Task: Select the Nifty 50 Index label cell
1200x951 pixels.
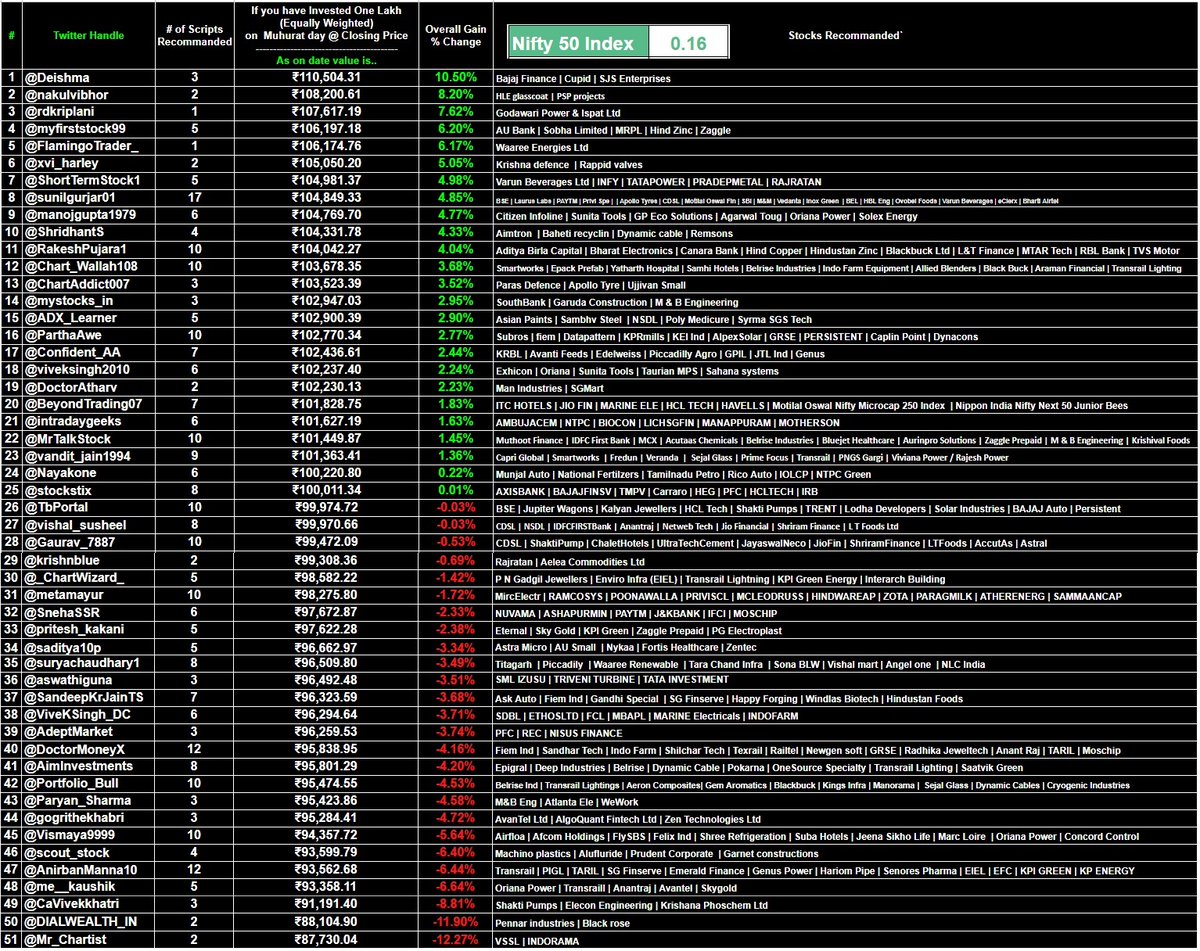Action: pyautogui.click(x=578, y=44)
